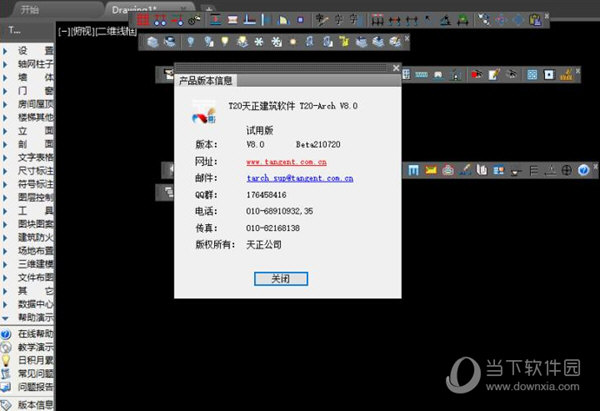Click the 176458416 QQ group number
This screenshot has width=600, height=411.
click(x=266, y=195)
